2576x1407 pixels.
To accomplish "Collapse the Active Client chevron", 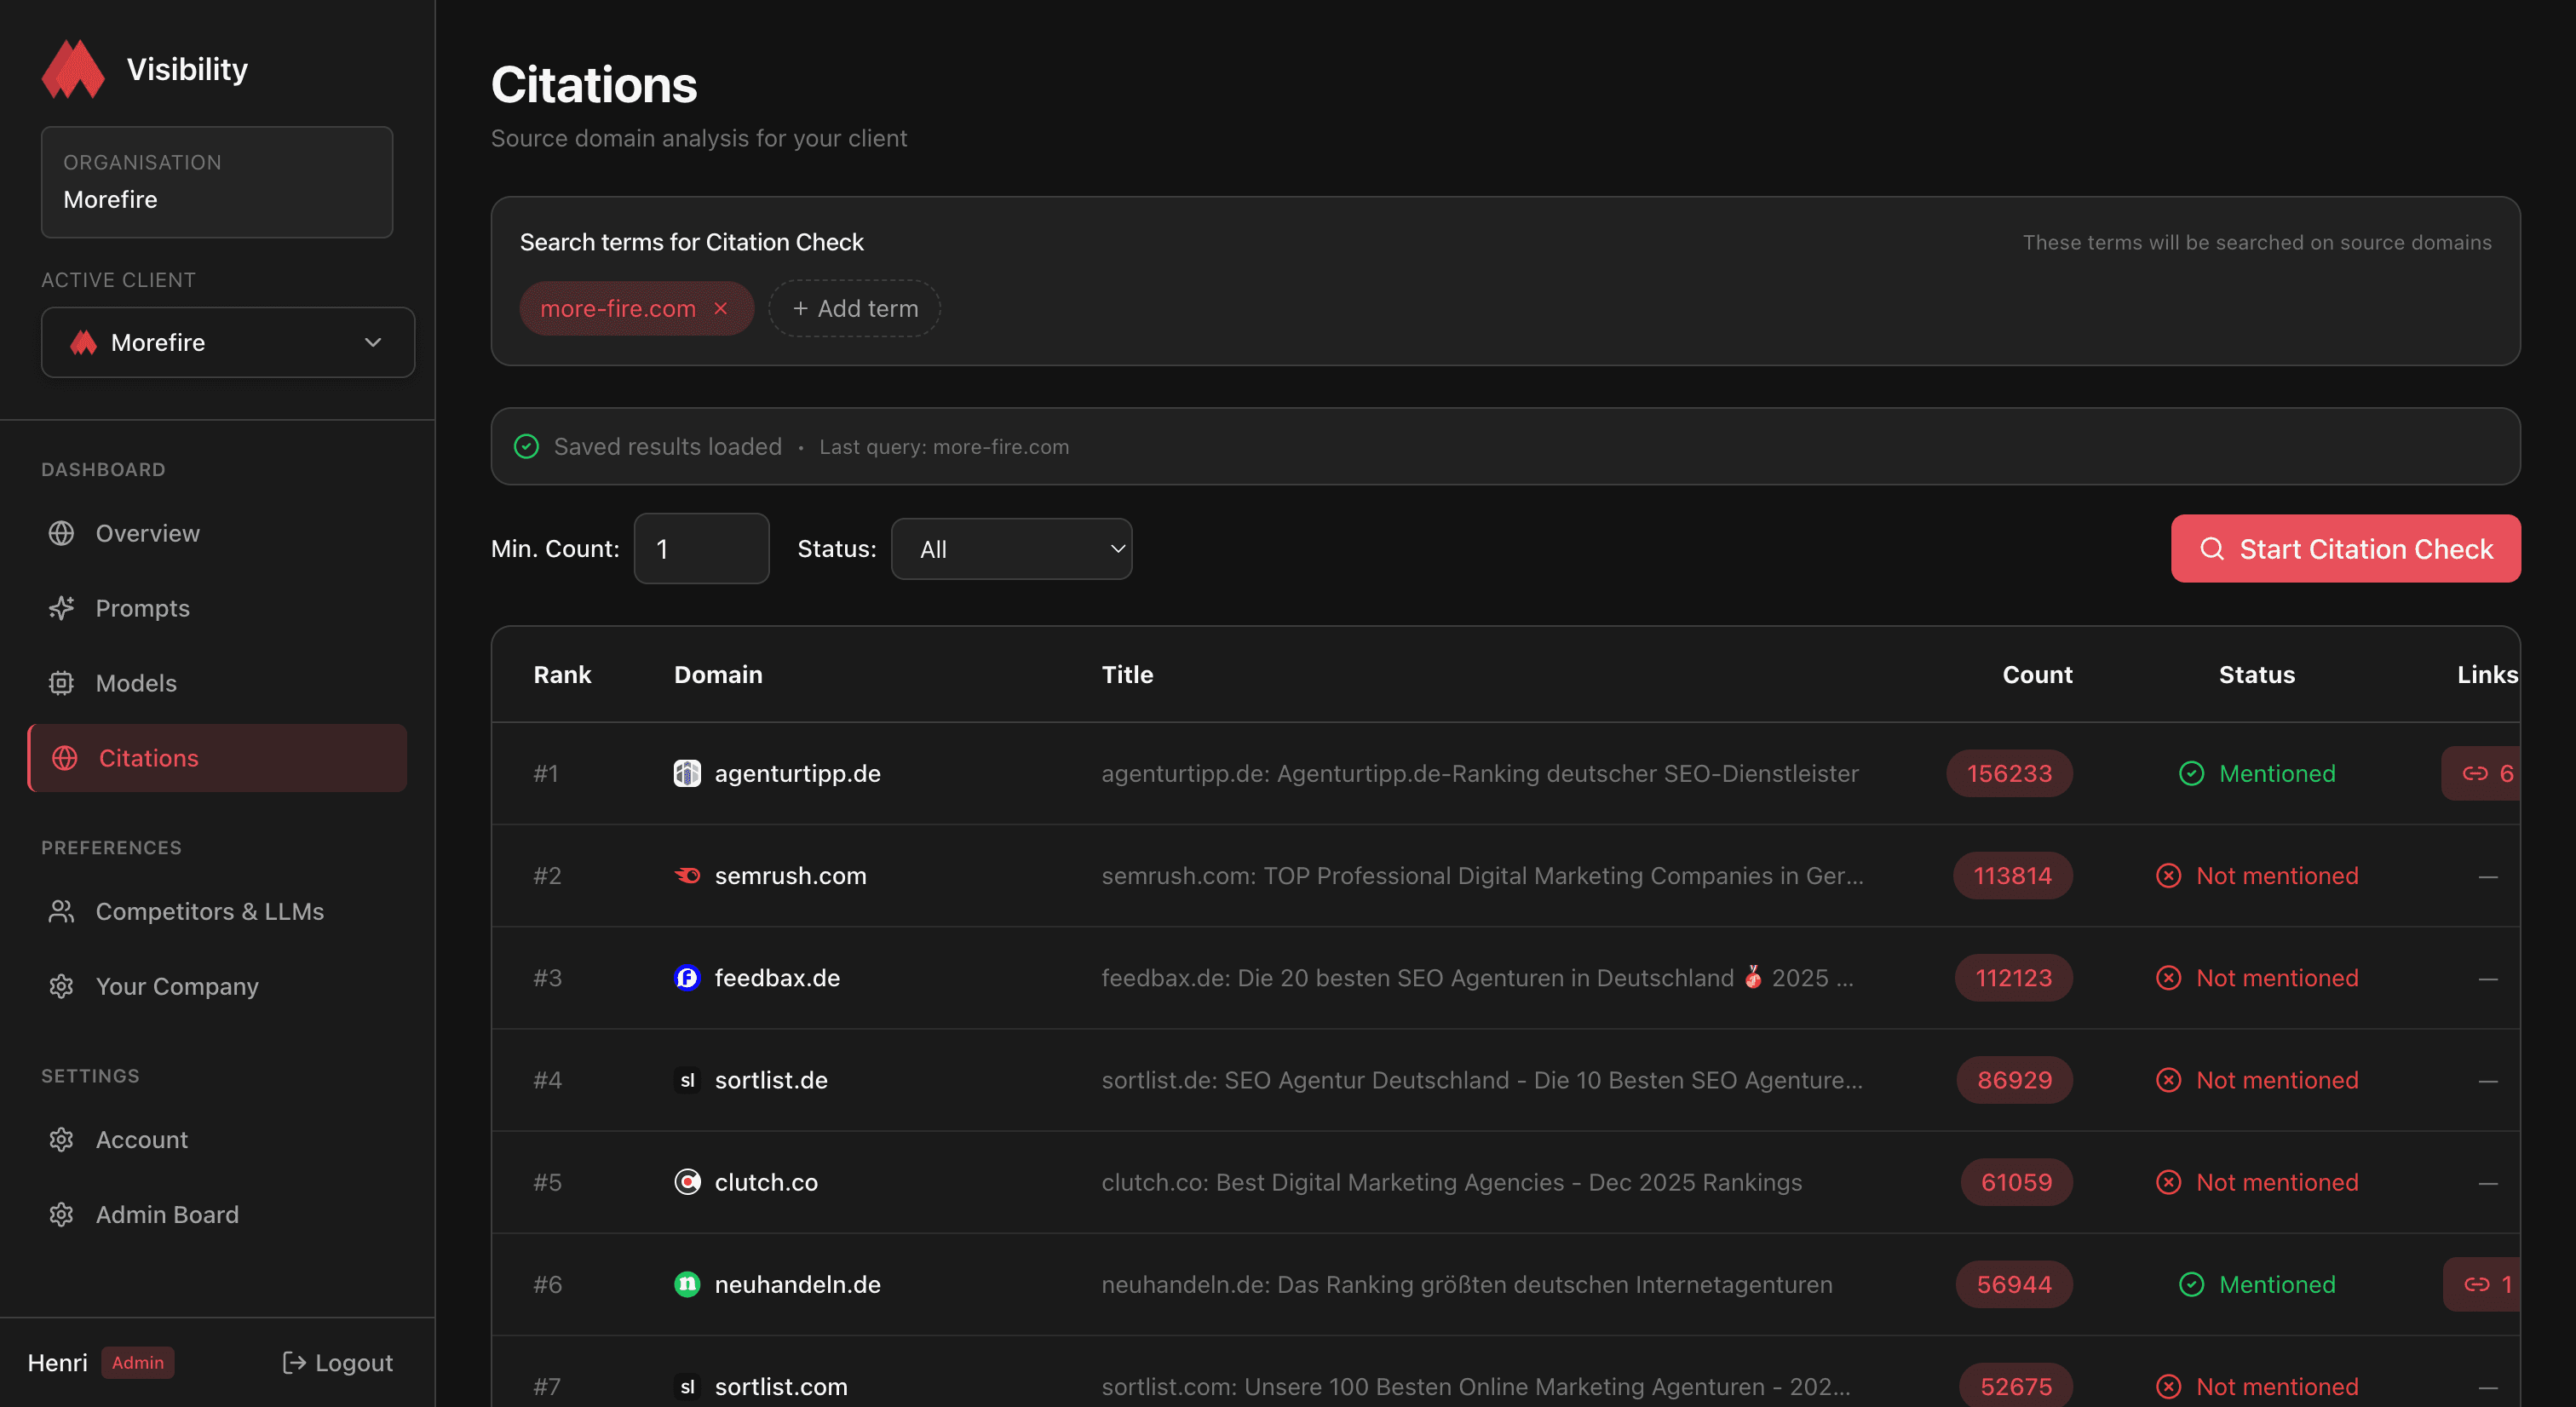I will click(x=372, y=342).
